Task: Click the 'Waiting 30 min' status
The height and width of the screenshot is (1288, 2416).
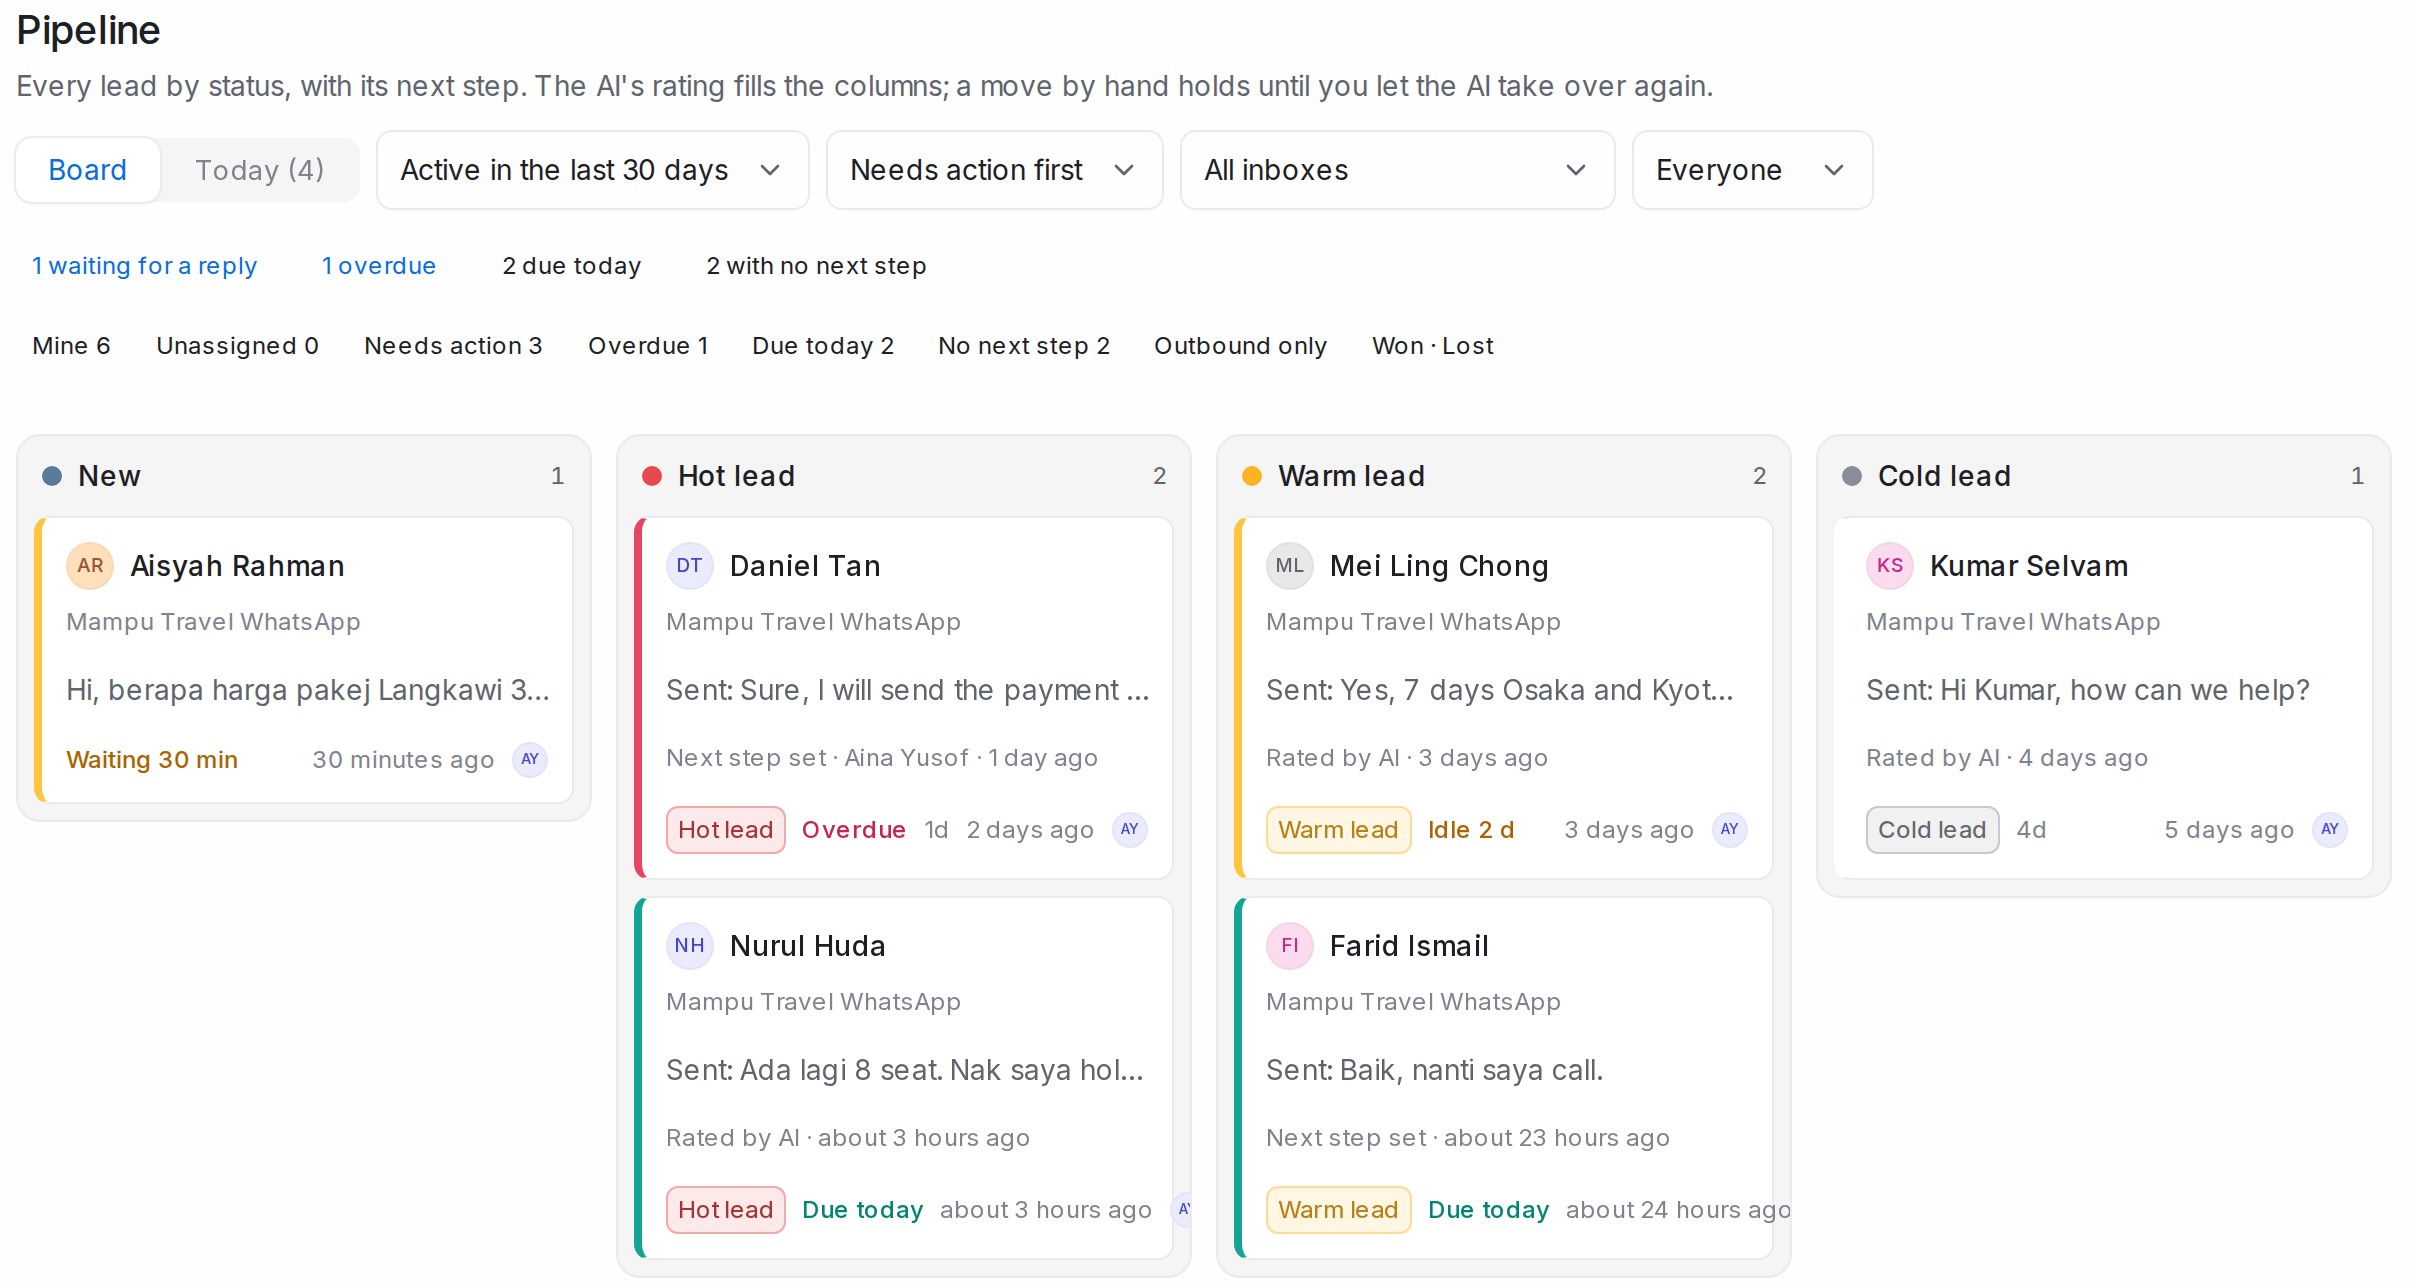Action: coord(152,760)
